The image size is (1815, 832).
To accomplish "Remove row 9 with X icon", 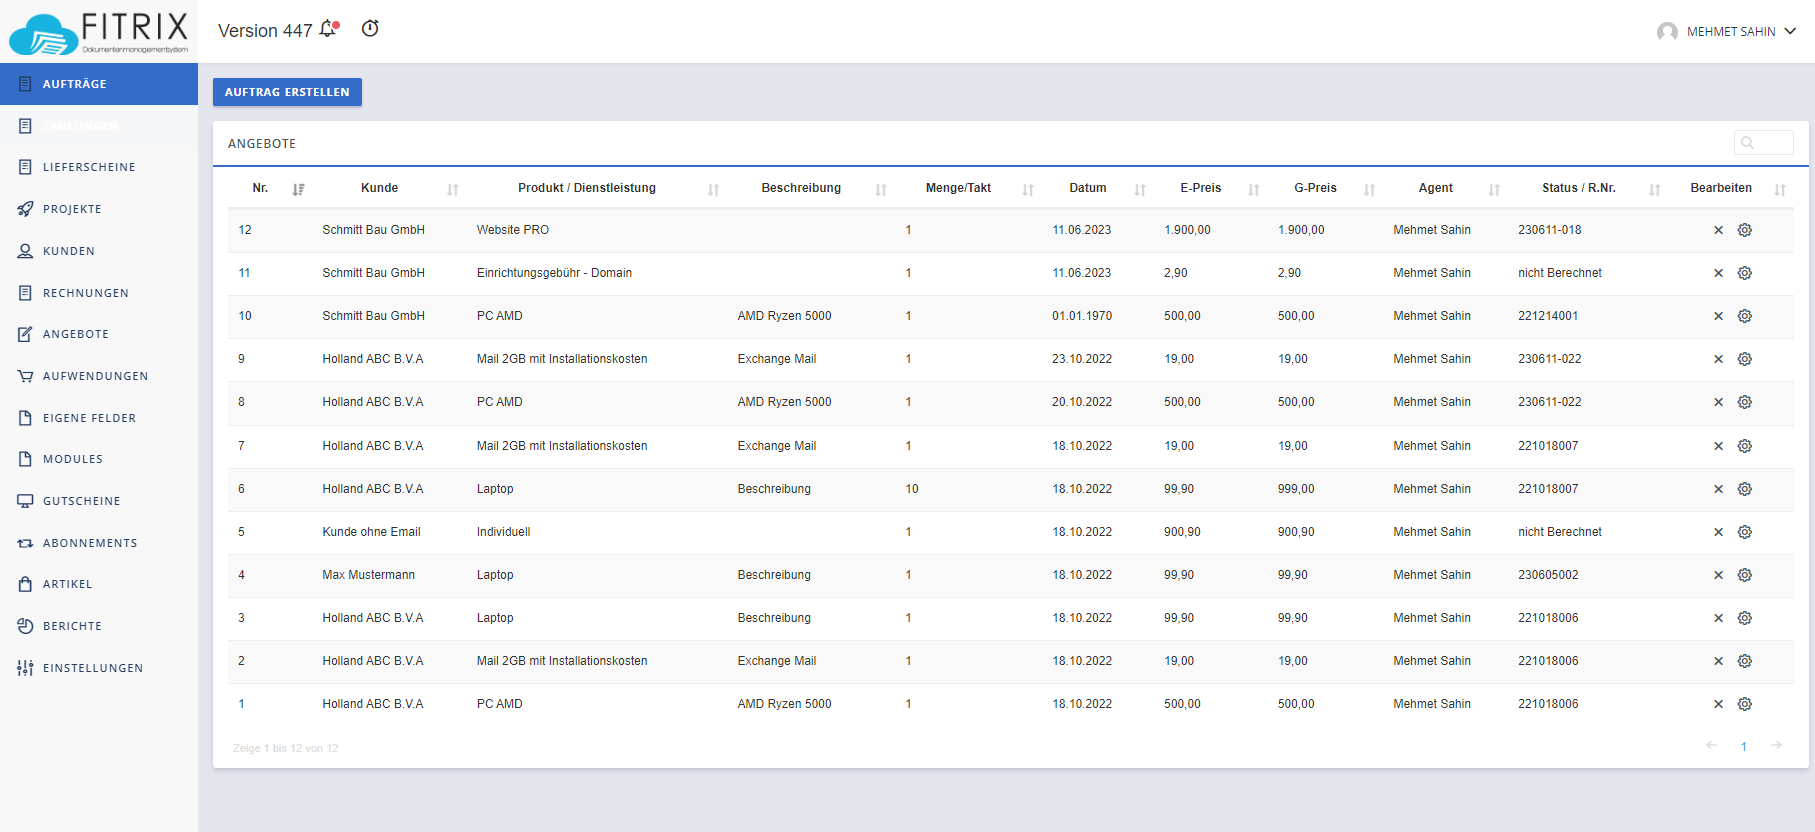I will [x=1718, y=359].
